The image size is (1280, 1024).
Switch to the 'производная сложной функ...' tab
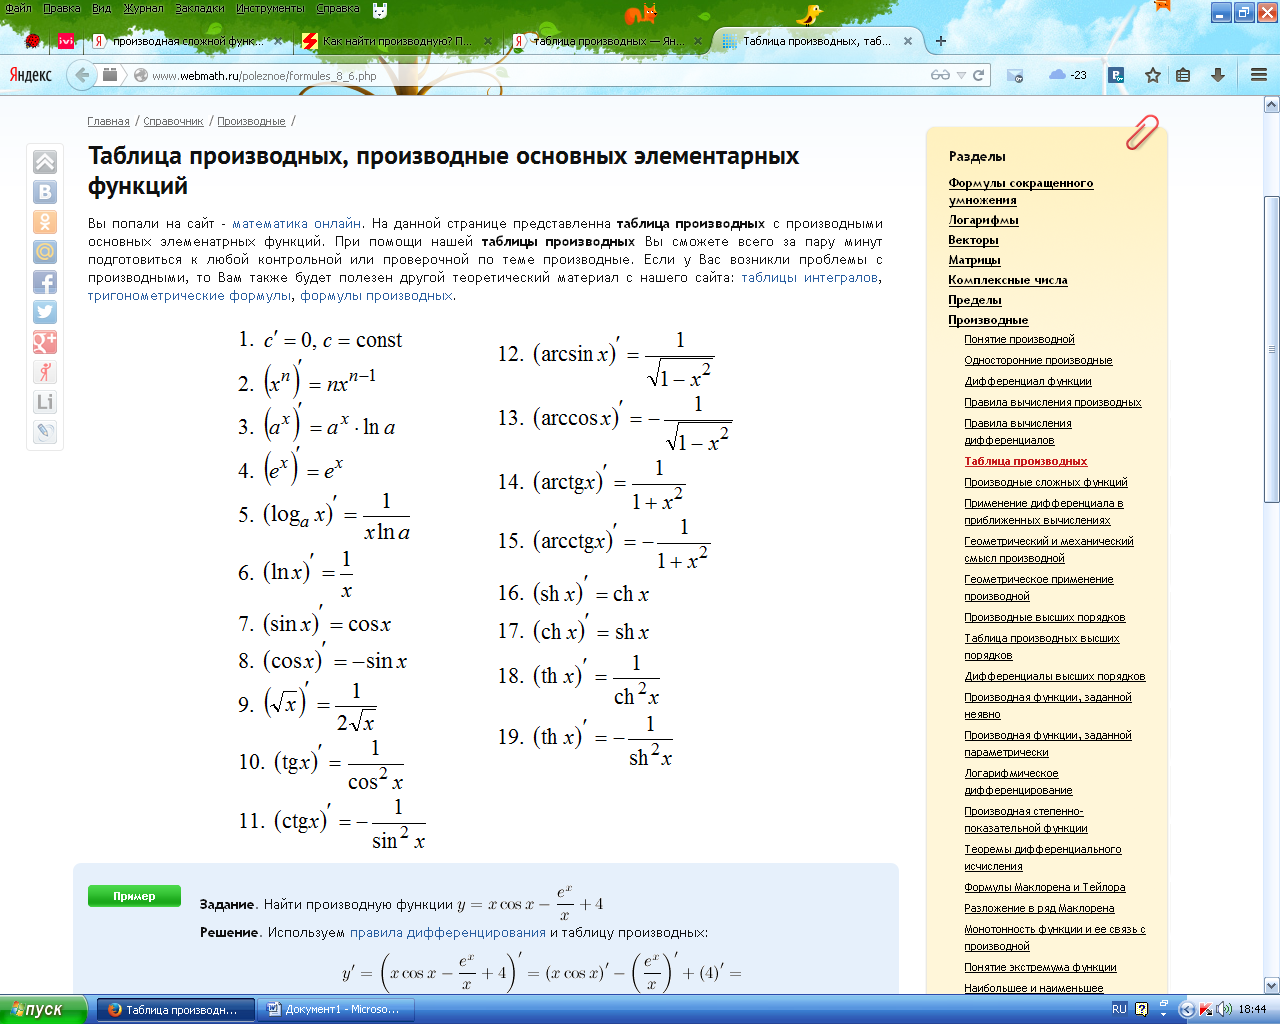(x=185, y=41)
